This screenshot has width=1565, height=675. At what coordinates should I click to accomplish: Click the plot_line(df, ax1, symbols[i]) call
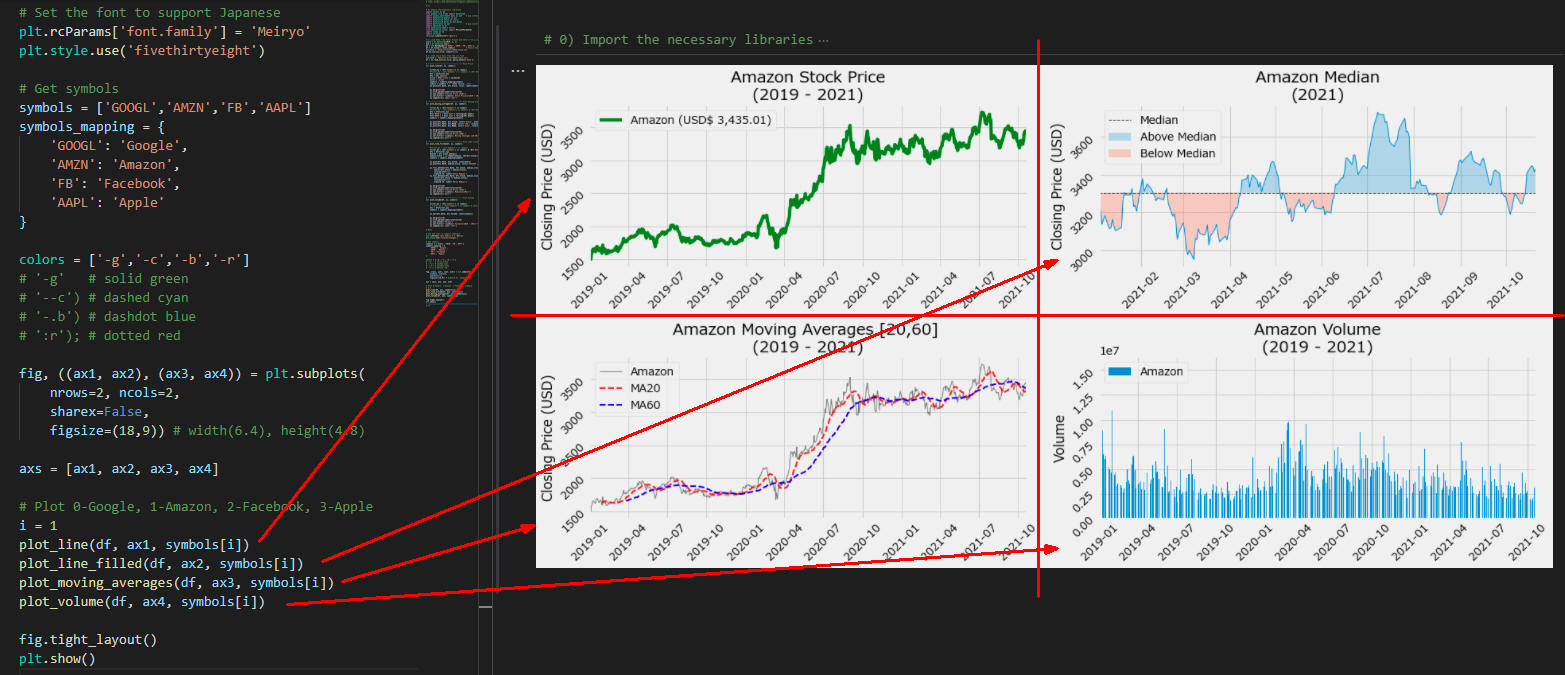pos(133,544)
